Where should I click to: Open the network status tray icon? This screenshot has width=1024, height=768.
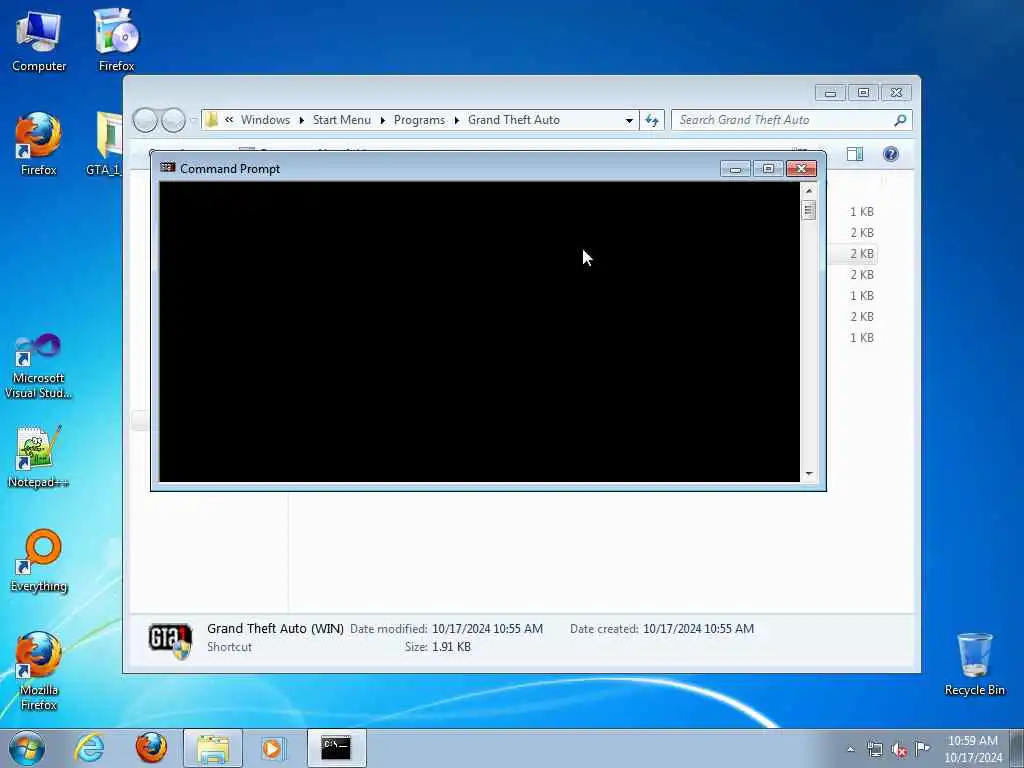[874, 749]
